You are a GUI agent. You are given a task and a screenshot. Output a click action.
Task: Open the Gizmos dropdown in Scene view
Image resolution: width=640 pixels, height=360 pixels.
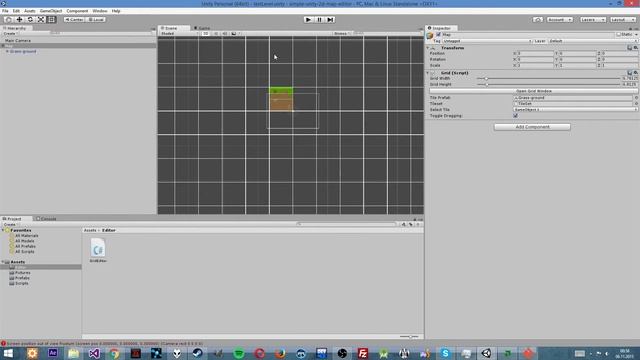coord(342,33)
